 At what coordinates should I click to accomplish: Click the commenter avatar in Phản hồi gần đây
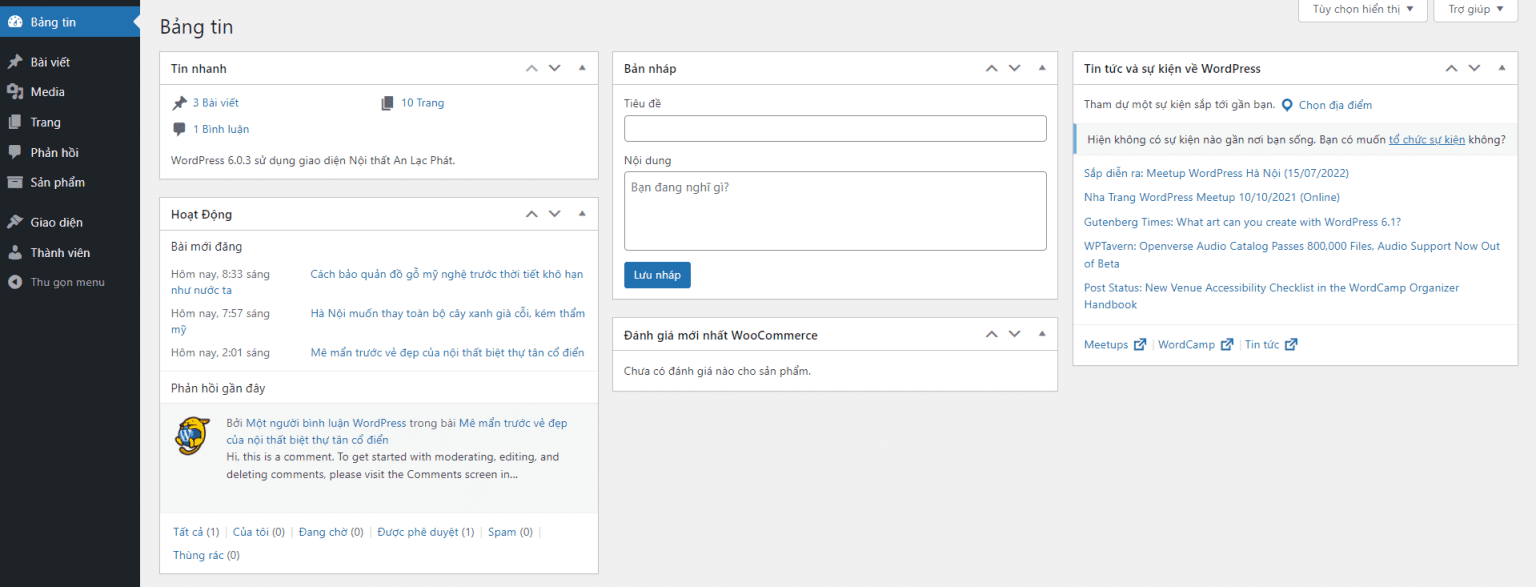tap(191, 436)
